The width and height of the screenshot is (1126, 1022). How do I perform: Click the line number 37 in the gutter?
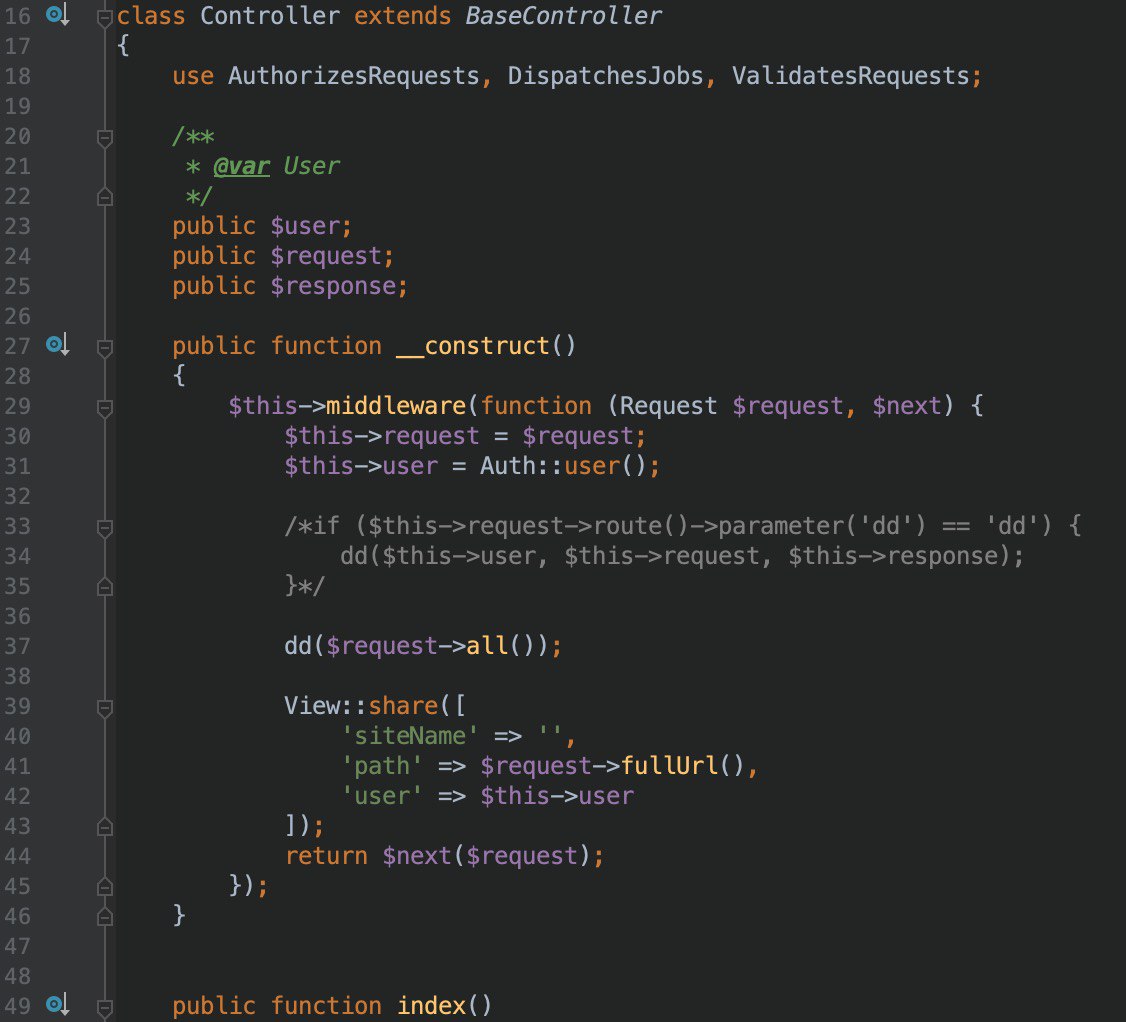(x=17, y=646)
